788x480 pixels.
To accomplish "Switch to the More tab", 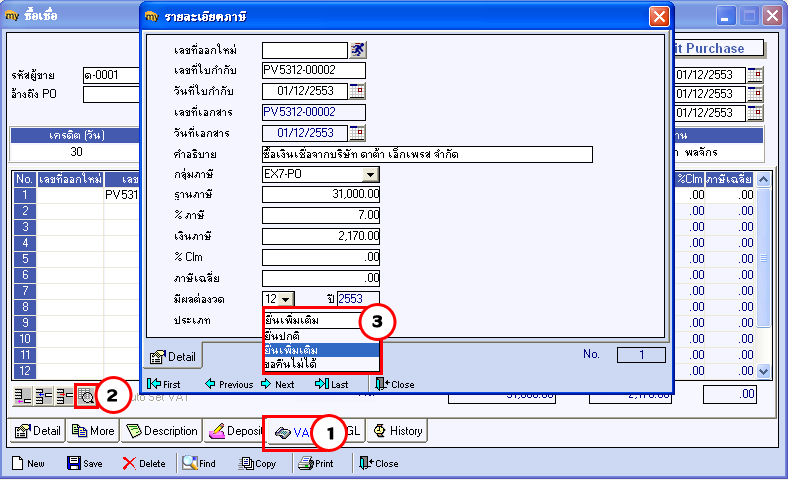I will click(x=93, y=431).
